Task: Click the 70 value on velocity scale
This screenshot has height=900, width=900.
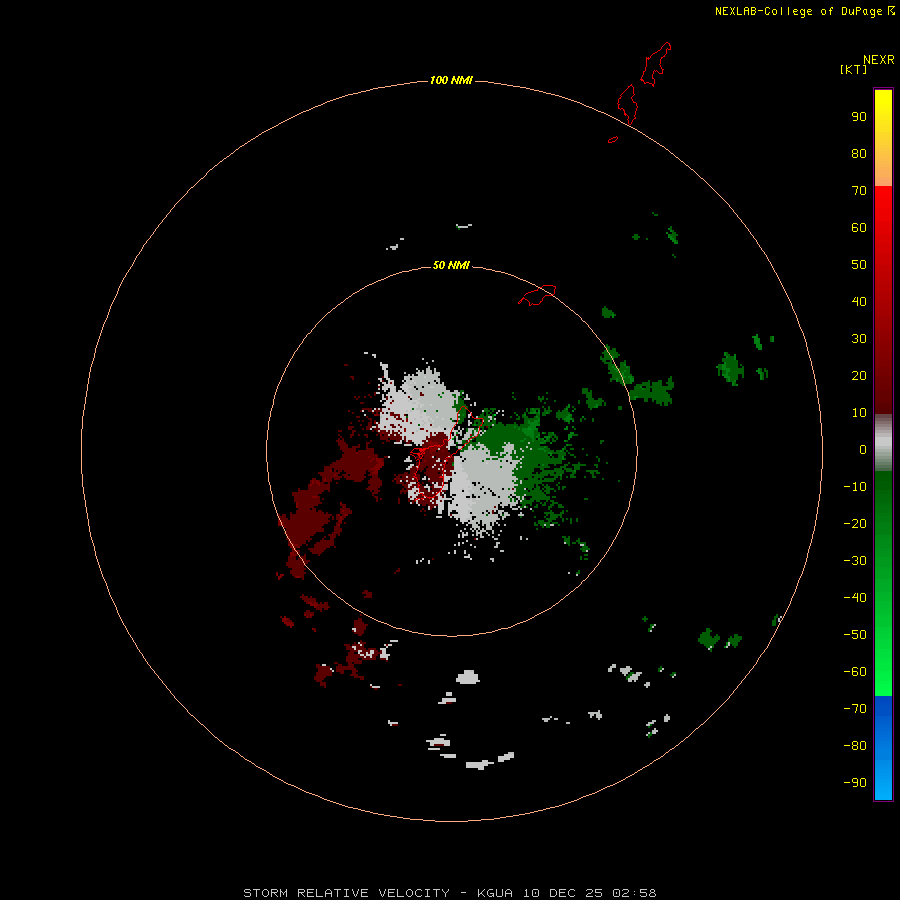Action: 859,191
